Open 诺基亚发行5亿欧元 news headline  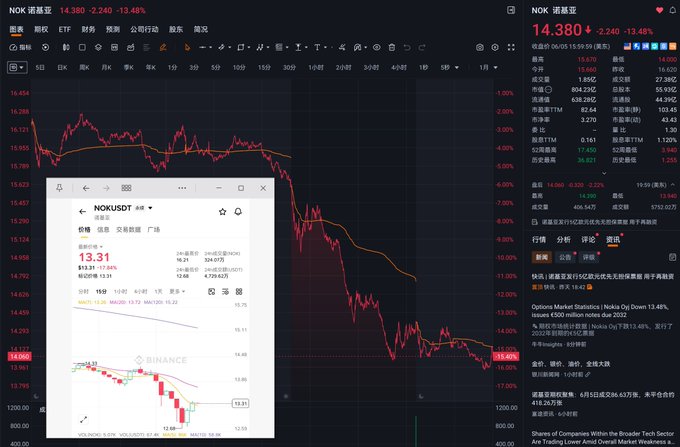[x=603, y=276]
